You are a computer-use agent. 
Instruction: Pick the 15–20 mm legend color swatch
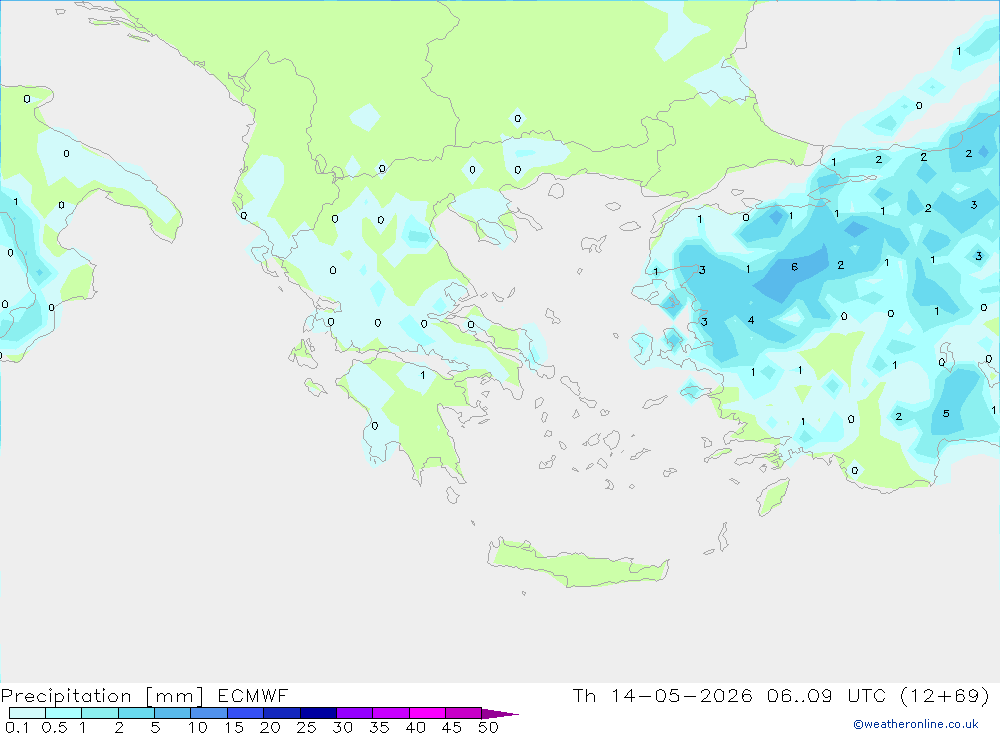pos(245,713)
